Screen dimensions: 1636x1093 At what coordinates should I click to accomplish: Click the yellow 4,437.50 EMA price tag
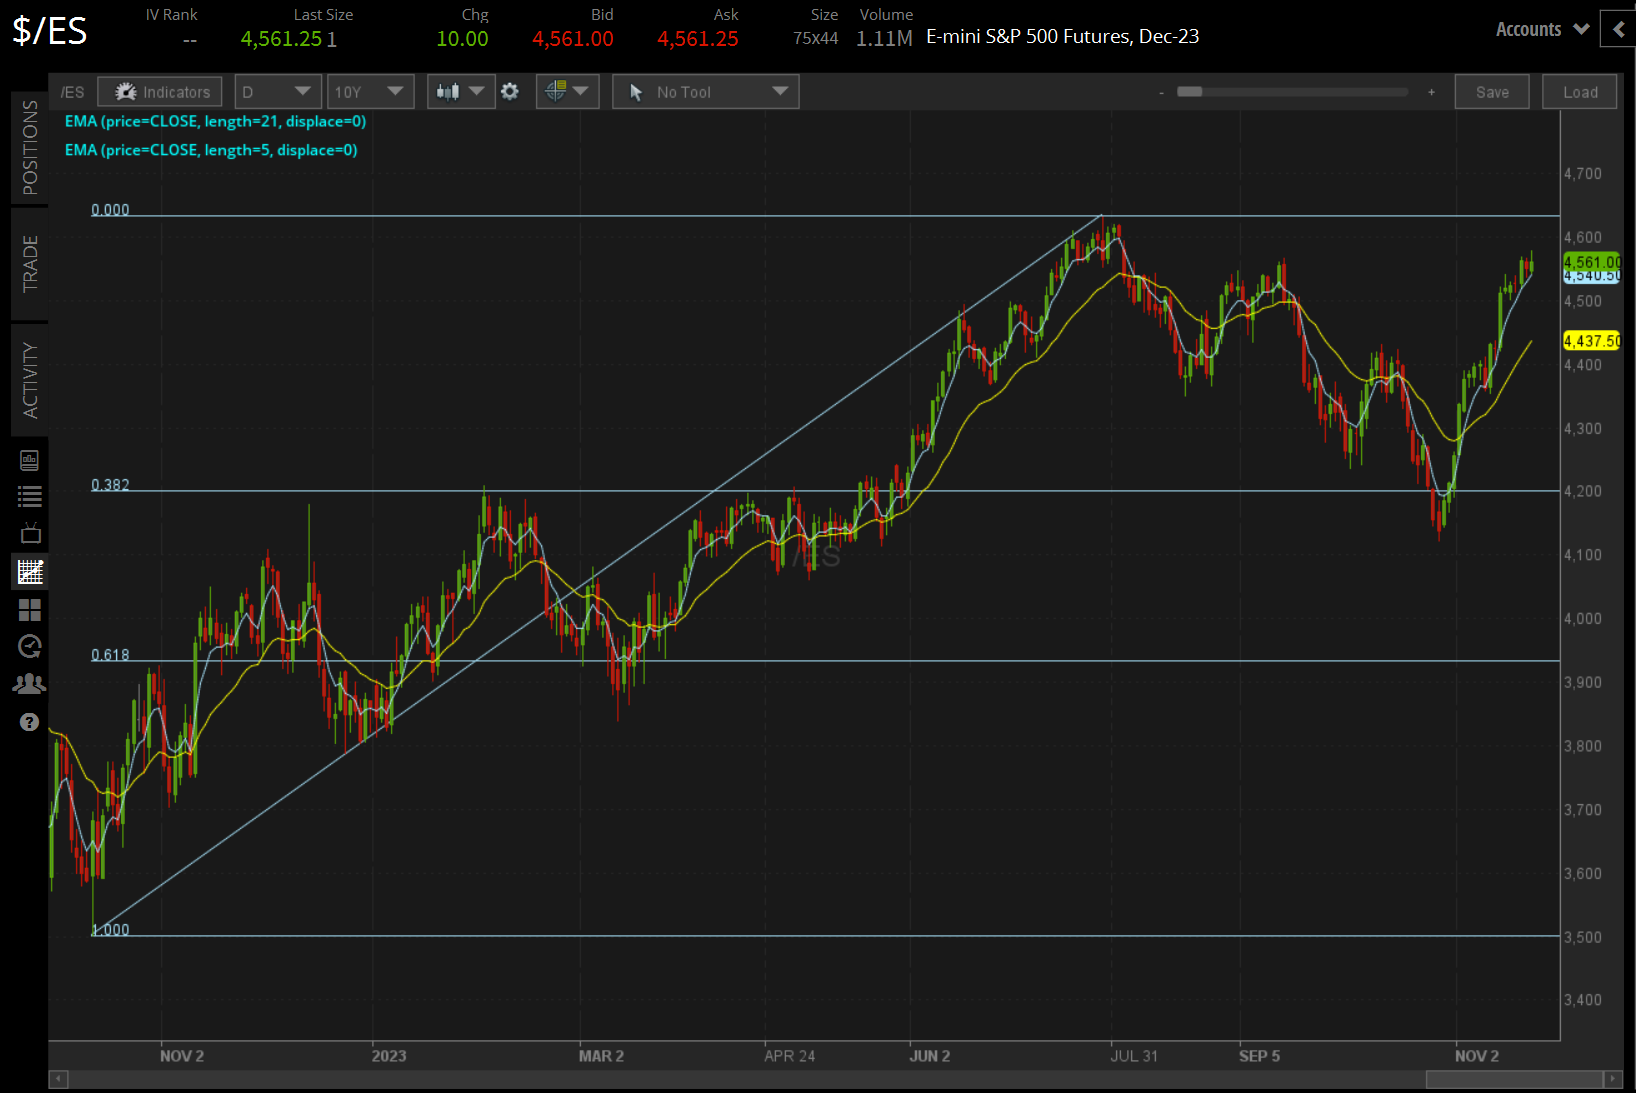pos(1592,341)
